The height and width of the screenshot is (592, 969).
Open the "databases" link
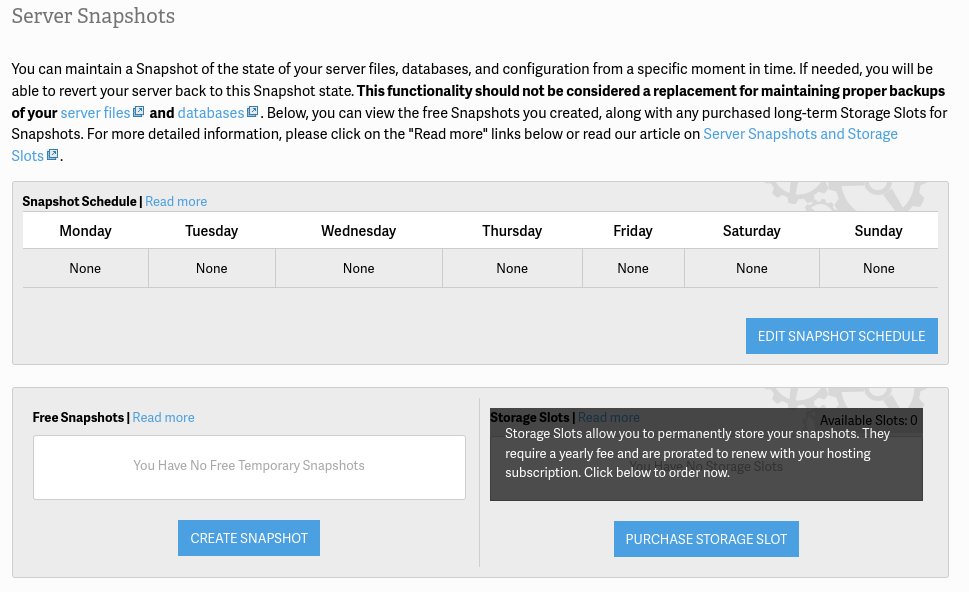[211, 113]
